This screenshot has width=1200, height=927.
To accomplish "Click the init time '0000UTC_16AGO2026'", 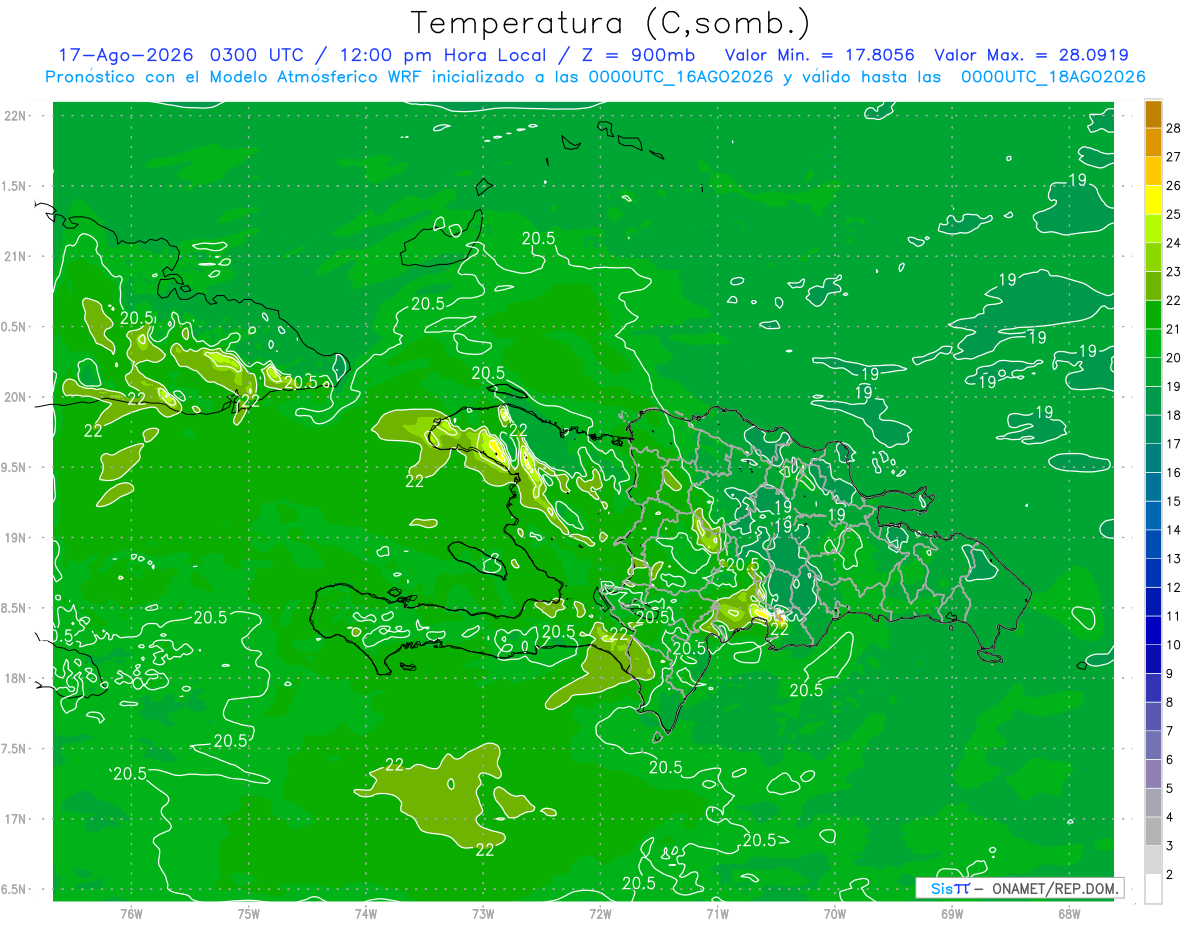I will pyautogui.click(x=681, y=77).
